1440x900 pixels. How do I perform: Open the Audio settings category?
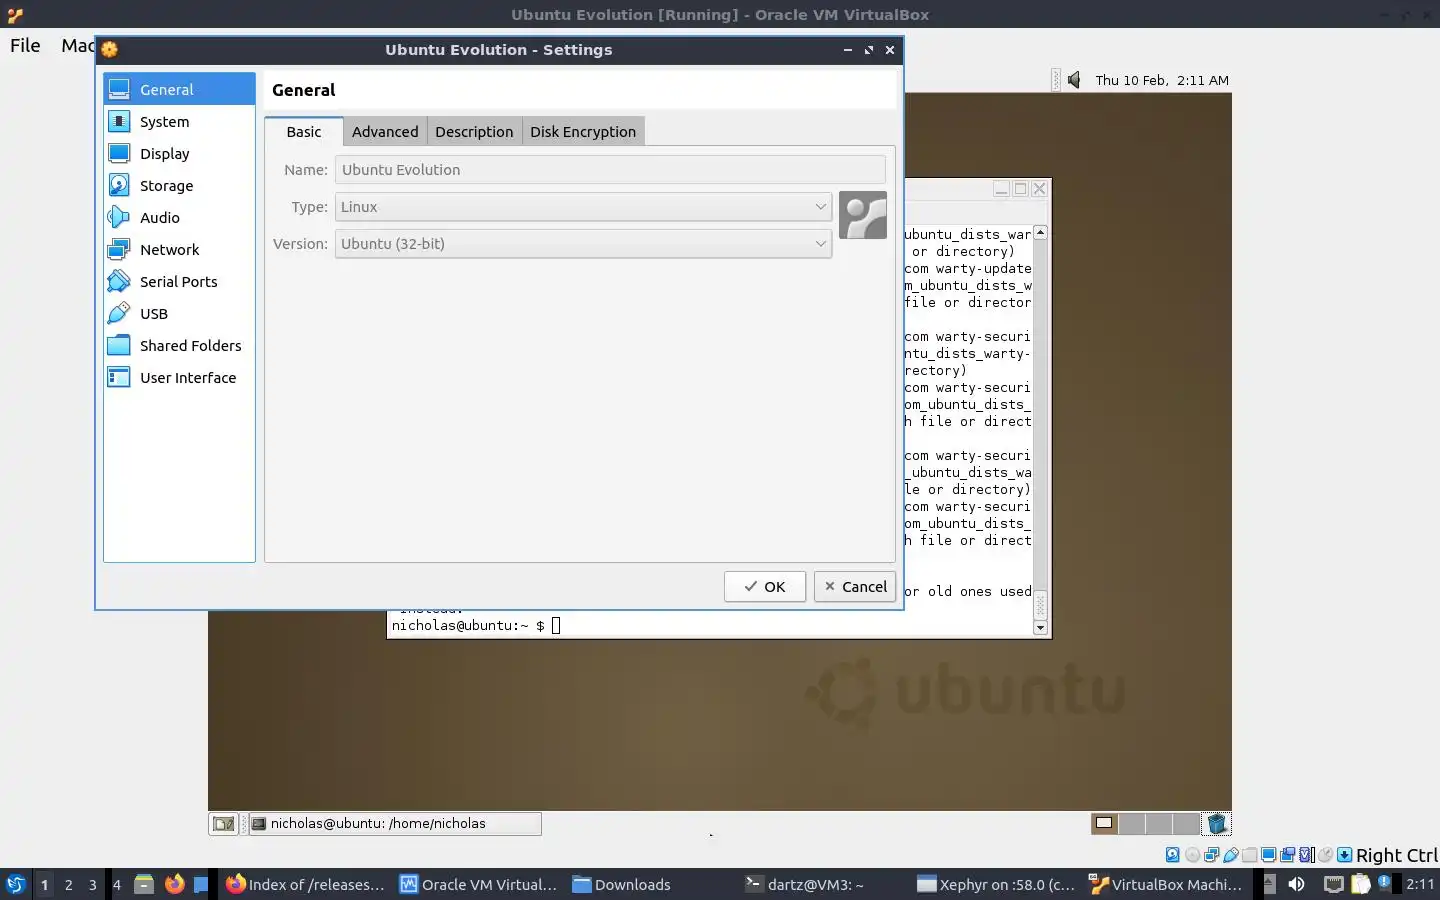click(x=179, y=217)
